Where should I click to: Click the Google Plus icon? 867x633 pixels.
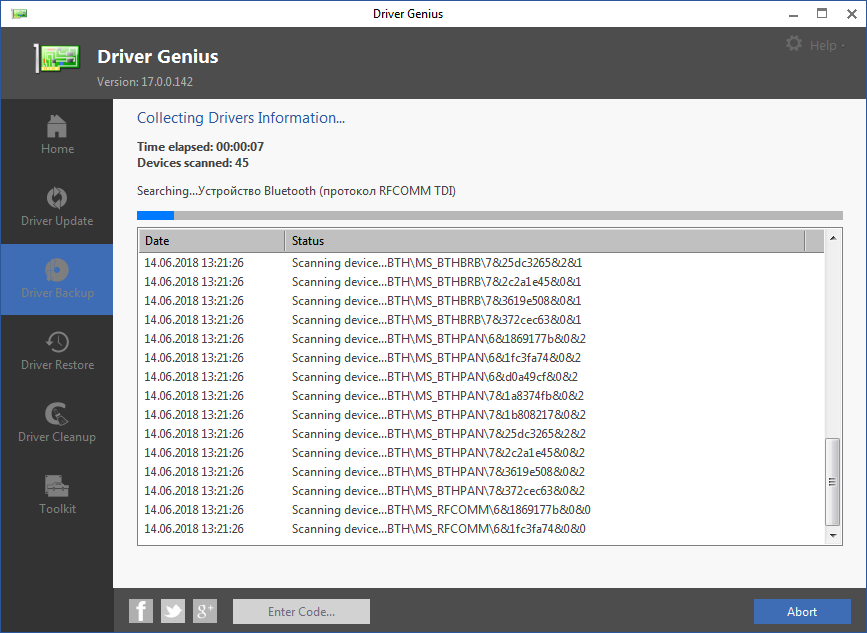205,611
